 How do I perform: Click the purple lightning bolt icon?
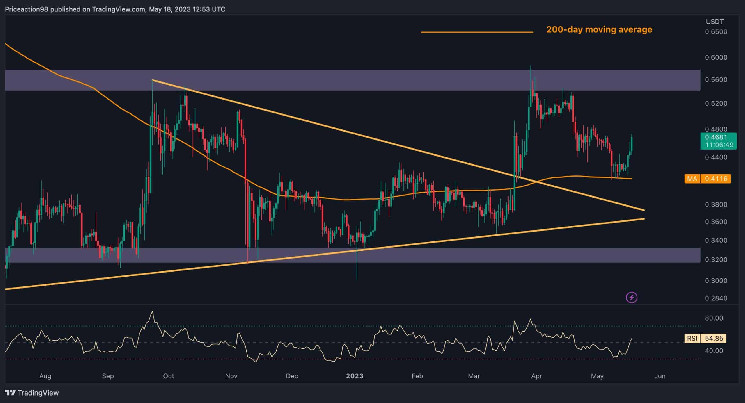[x=631, y=297]
